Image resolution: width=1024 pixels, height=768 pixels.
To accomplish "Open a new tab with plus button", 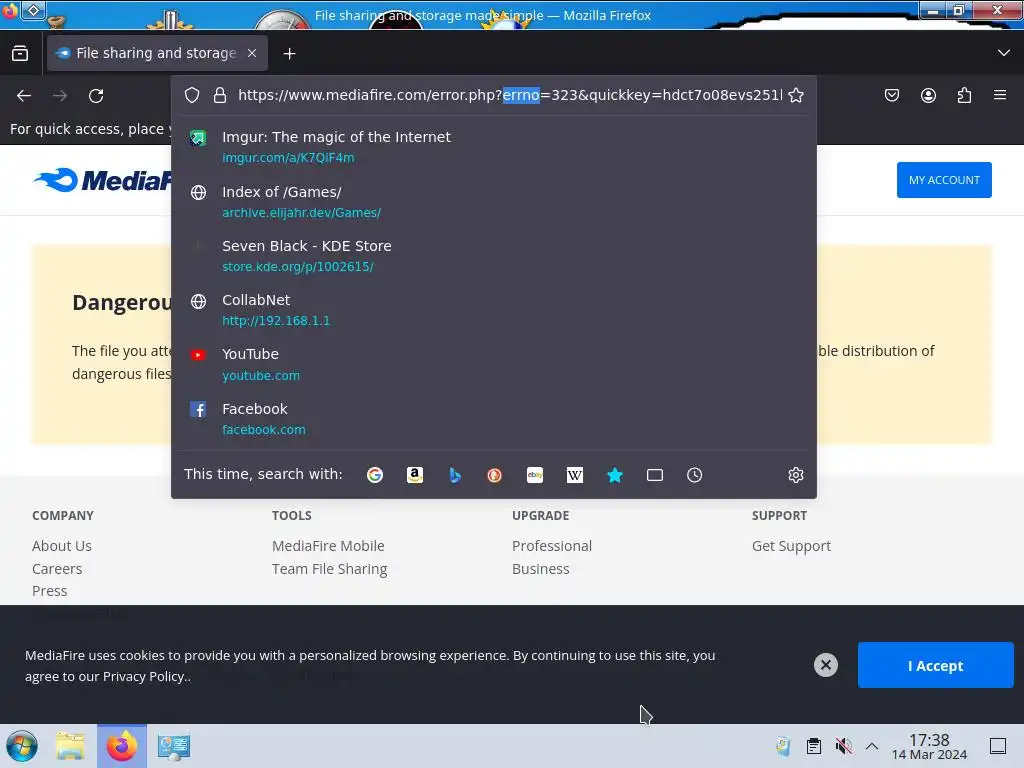I will click(x=289, y=54).
